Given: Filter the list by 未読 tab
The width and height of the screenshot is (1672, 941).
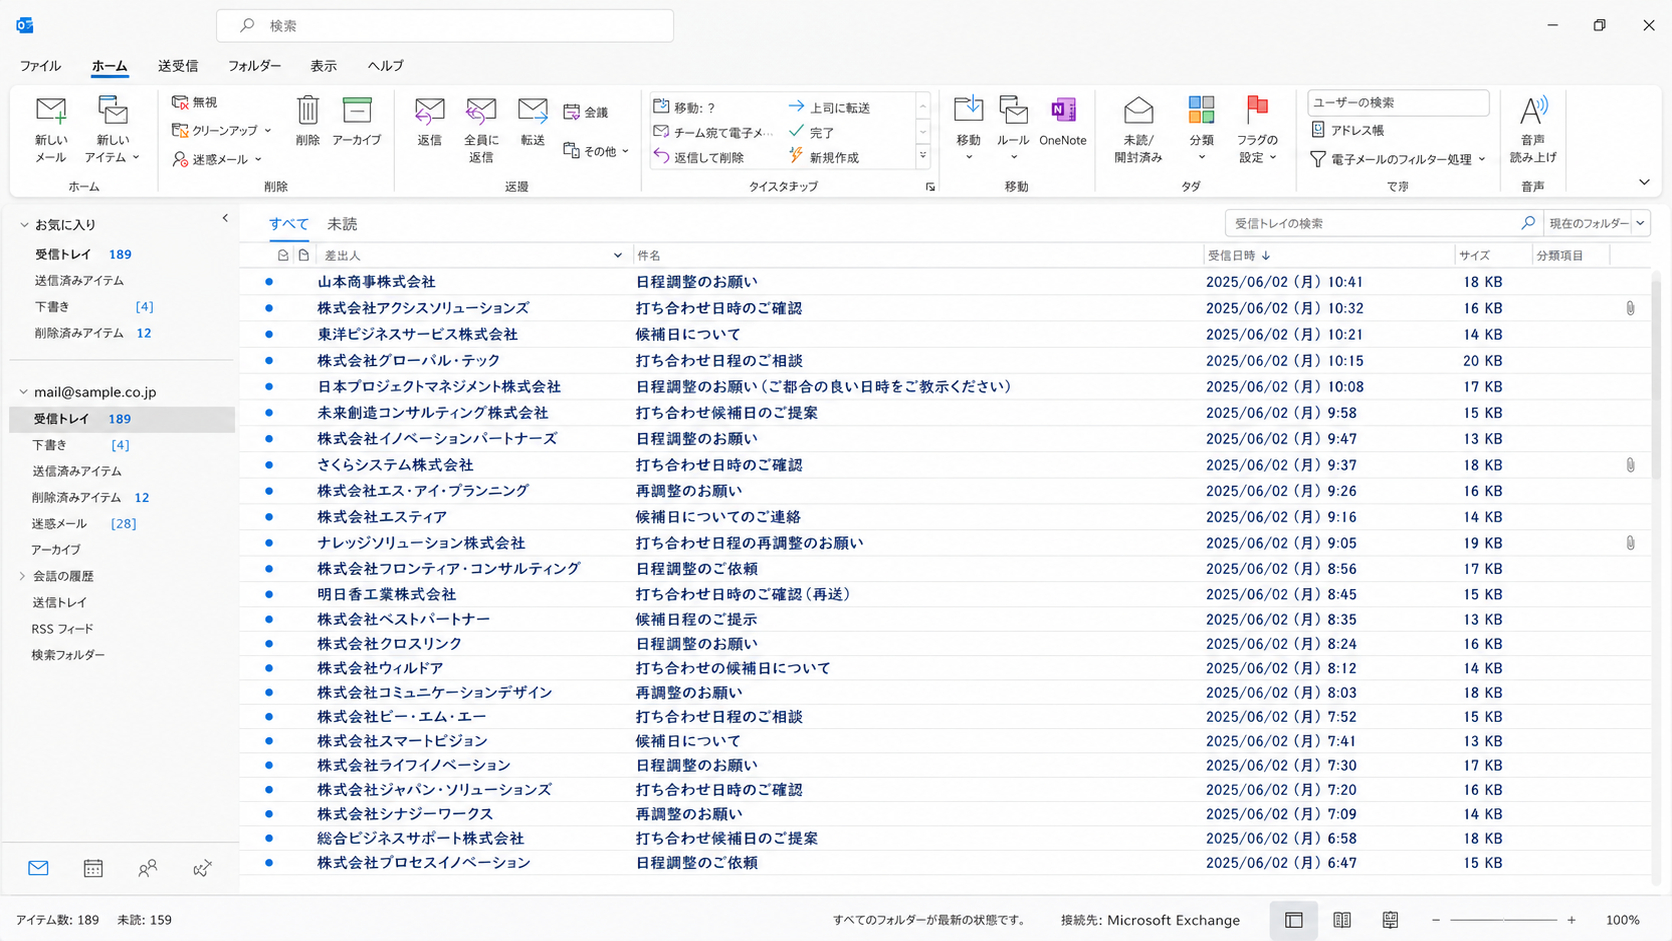Looking at the screenshot, I should (x=342, y=224).
